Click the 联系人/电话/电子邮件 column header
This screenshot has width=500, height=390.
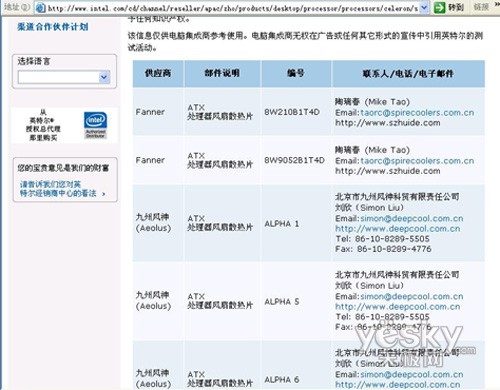408,73
